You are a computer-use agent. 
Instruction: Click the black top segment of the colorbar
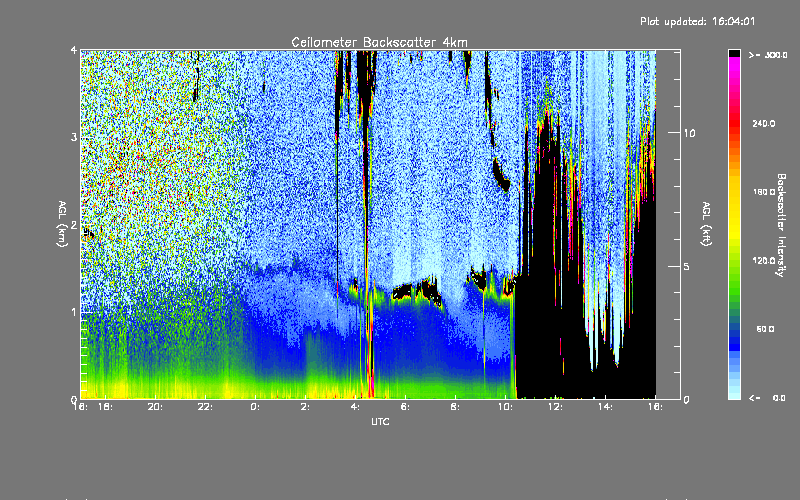point(734,53)
